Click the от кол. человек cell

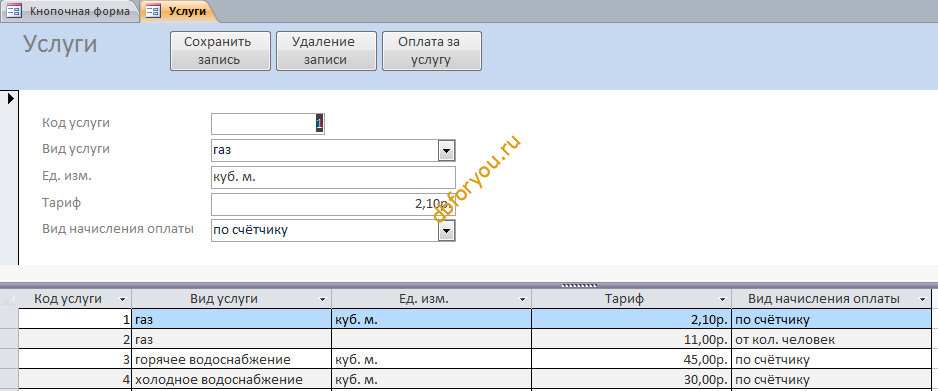pos(832,340)
